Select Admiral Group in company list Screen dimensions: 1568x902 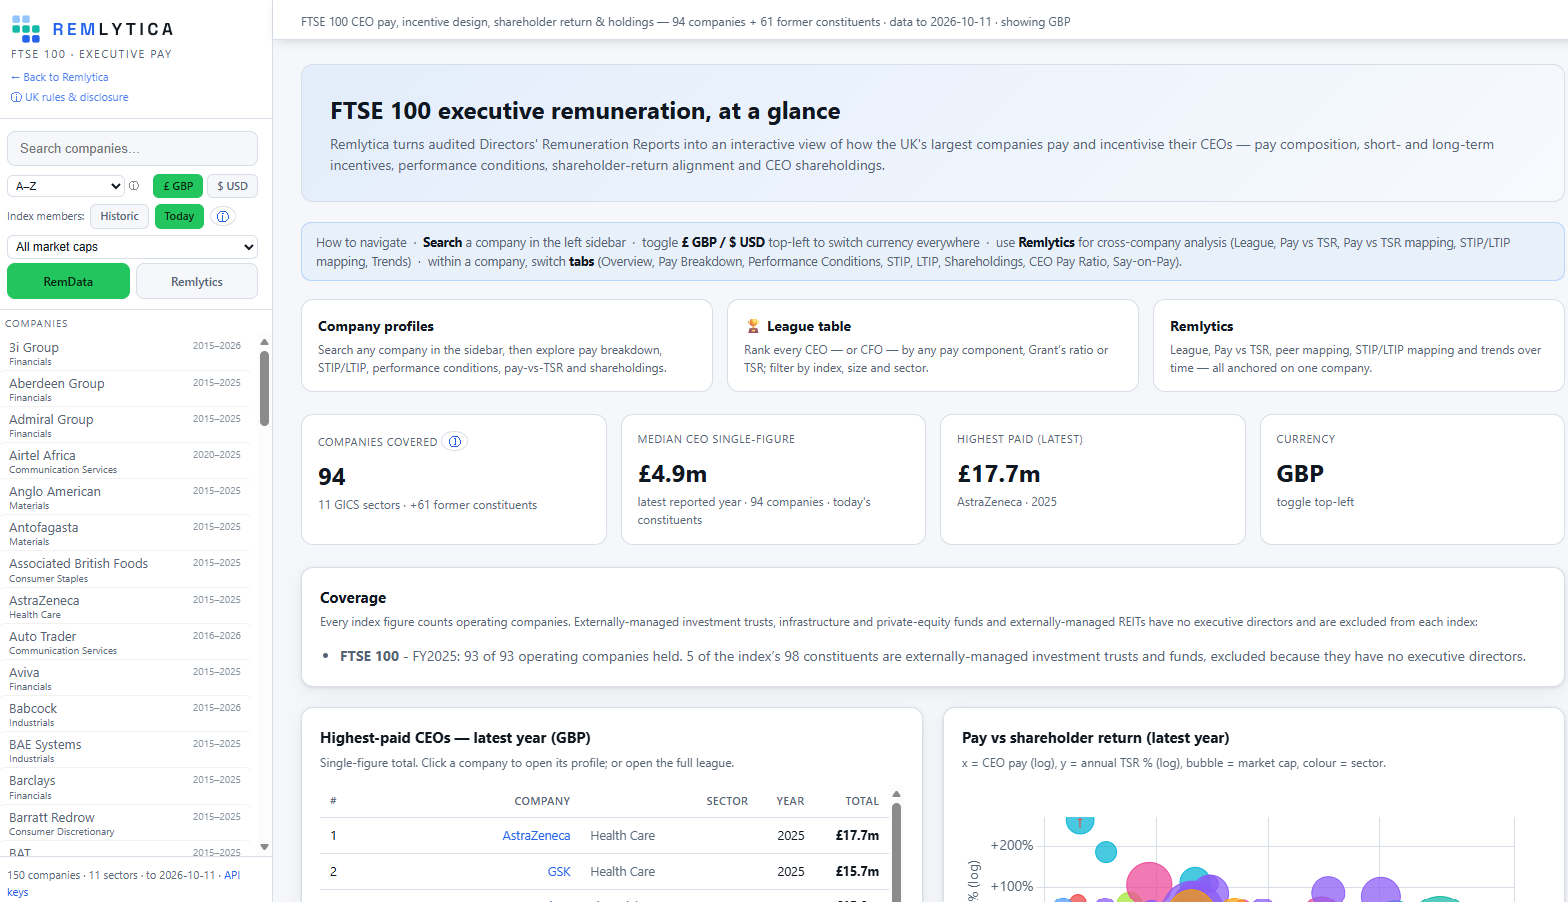coord(127,425)
